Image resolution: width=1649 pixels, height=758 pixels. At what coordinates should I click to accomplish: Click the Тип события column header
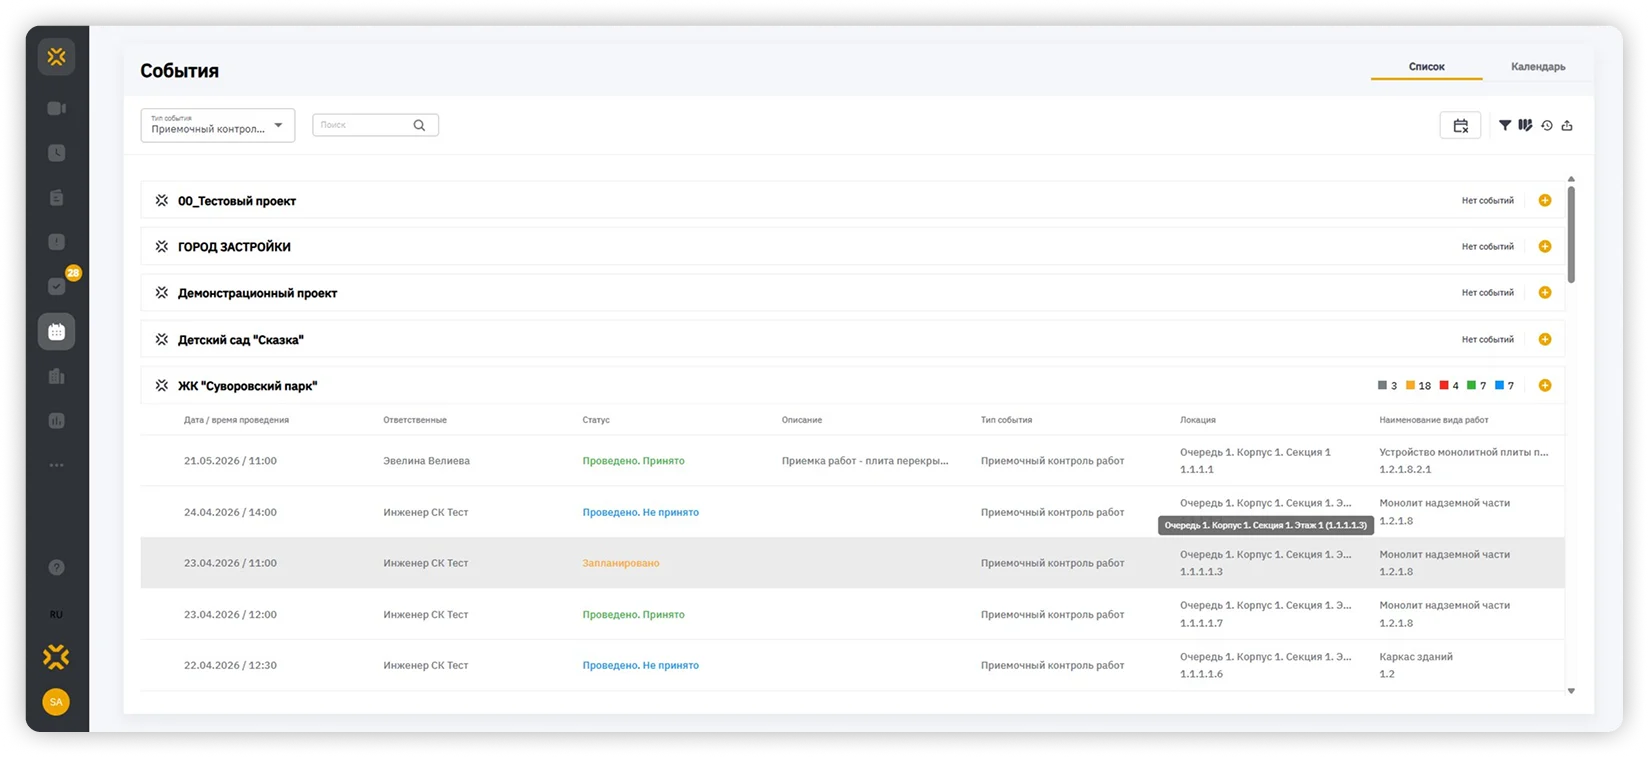(x=1006, y=420)
